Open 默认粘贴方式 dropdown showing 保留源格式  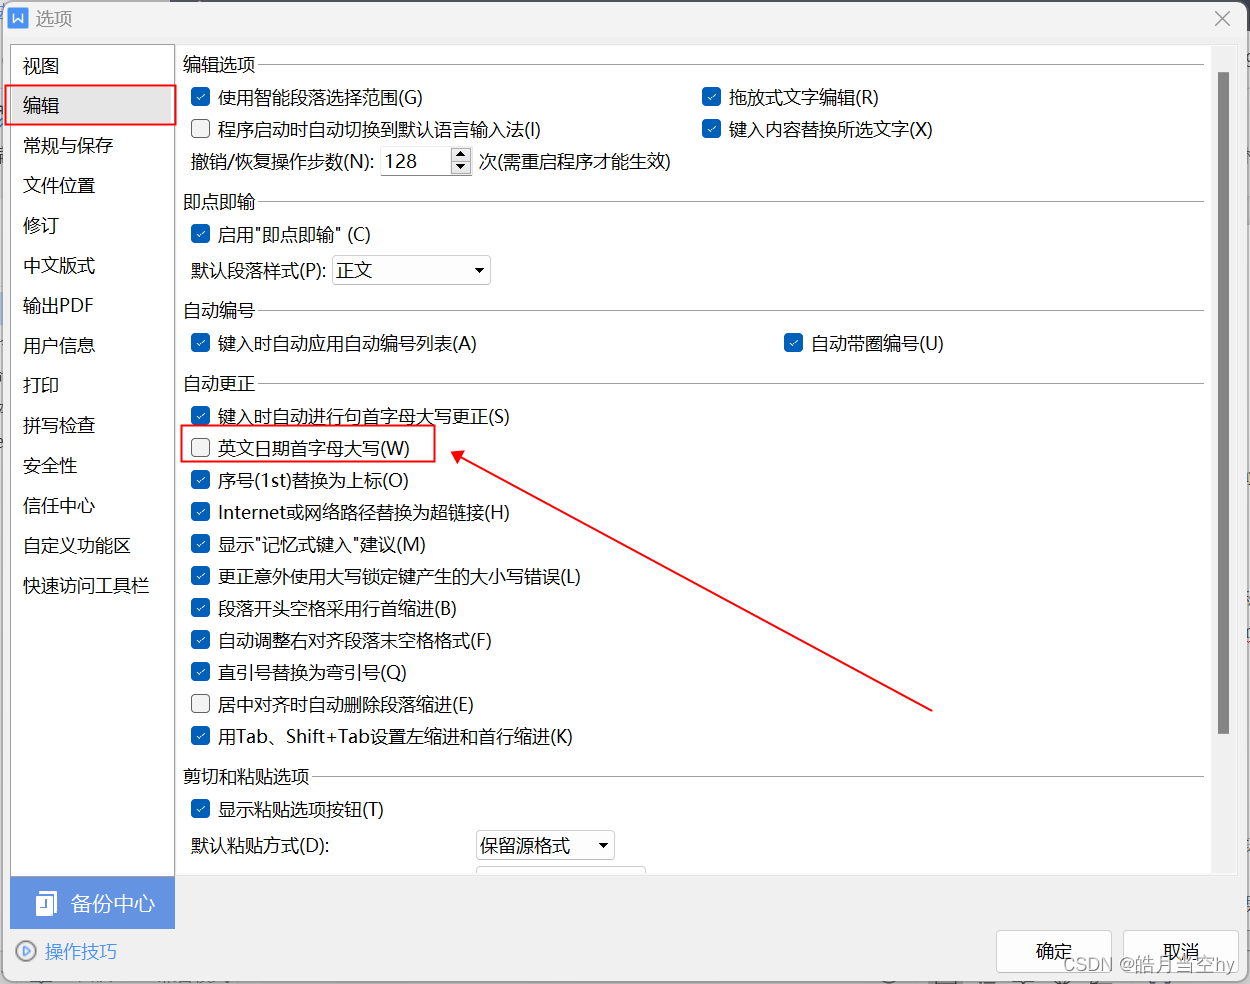(x=545, y=846)
